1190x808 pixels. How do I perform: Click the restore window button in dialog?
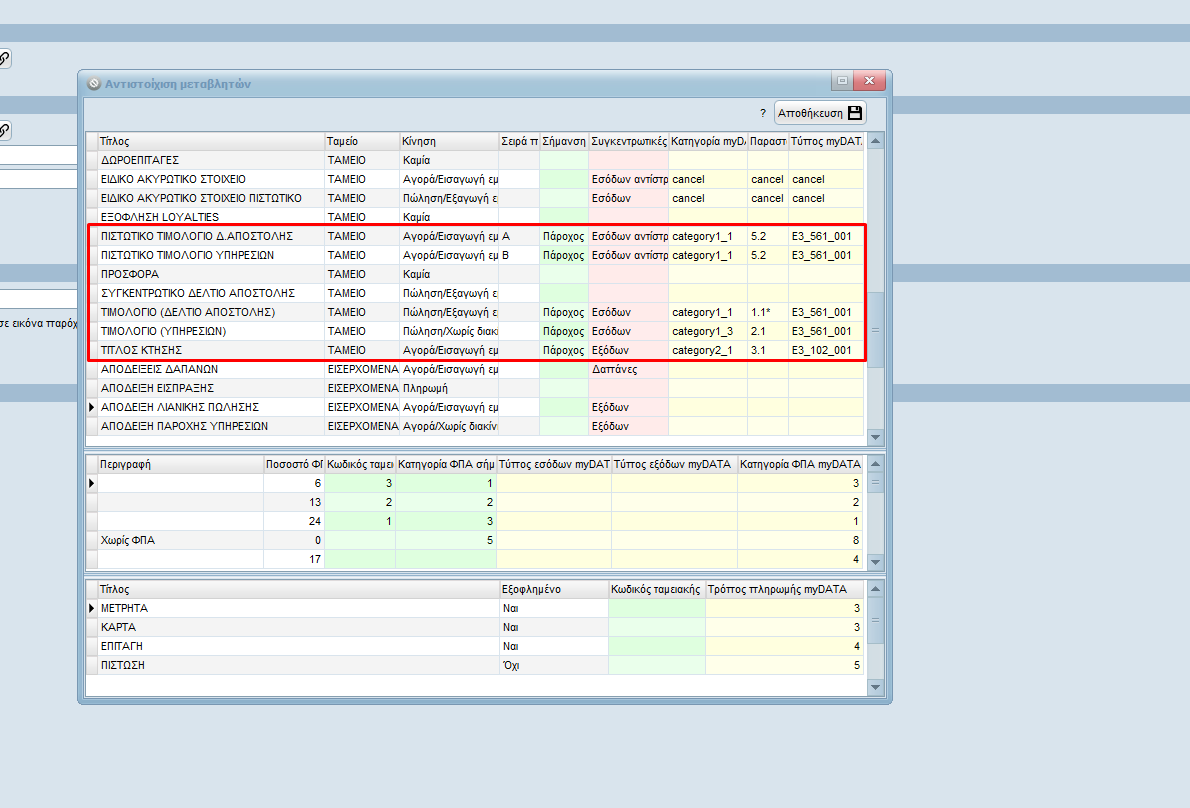[842, 80]
